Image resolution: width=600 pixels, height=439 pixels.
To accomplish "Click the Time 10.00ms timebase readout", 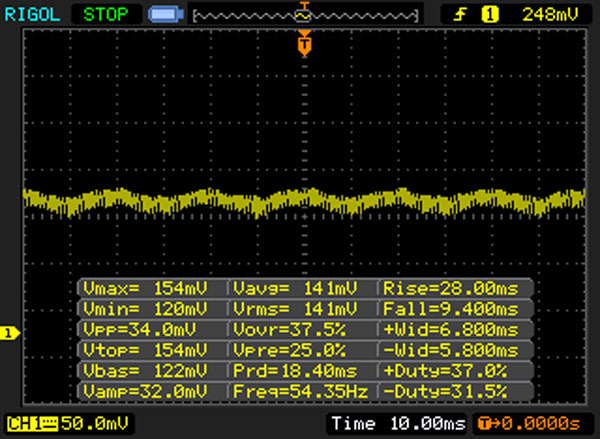I will 398,424.
